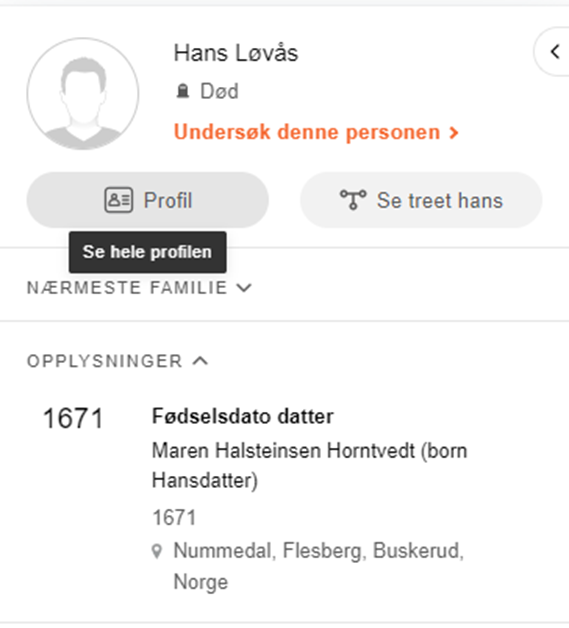The width and height of the screenshot is (569, 628).
Task: Click the up chevron next to OPPLYSNINGER
Action: point(200,361)
